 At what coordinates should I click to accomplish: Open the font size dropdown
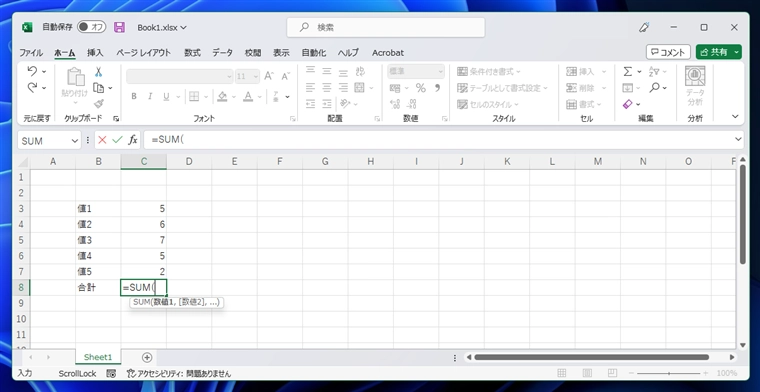point(255,76)
